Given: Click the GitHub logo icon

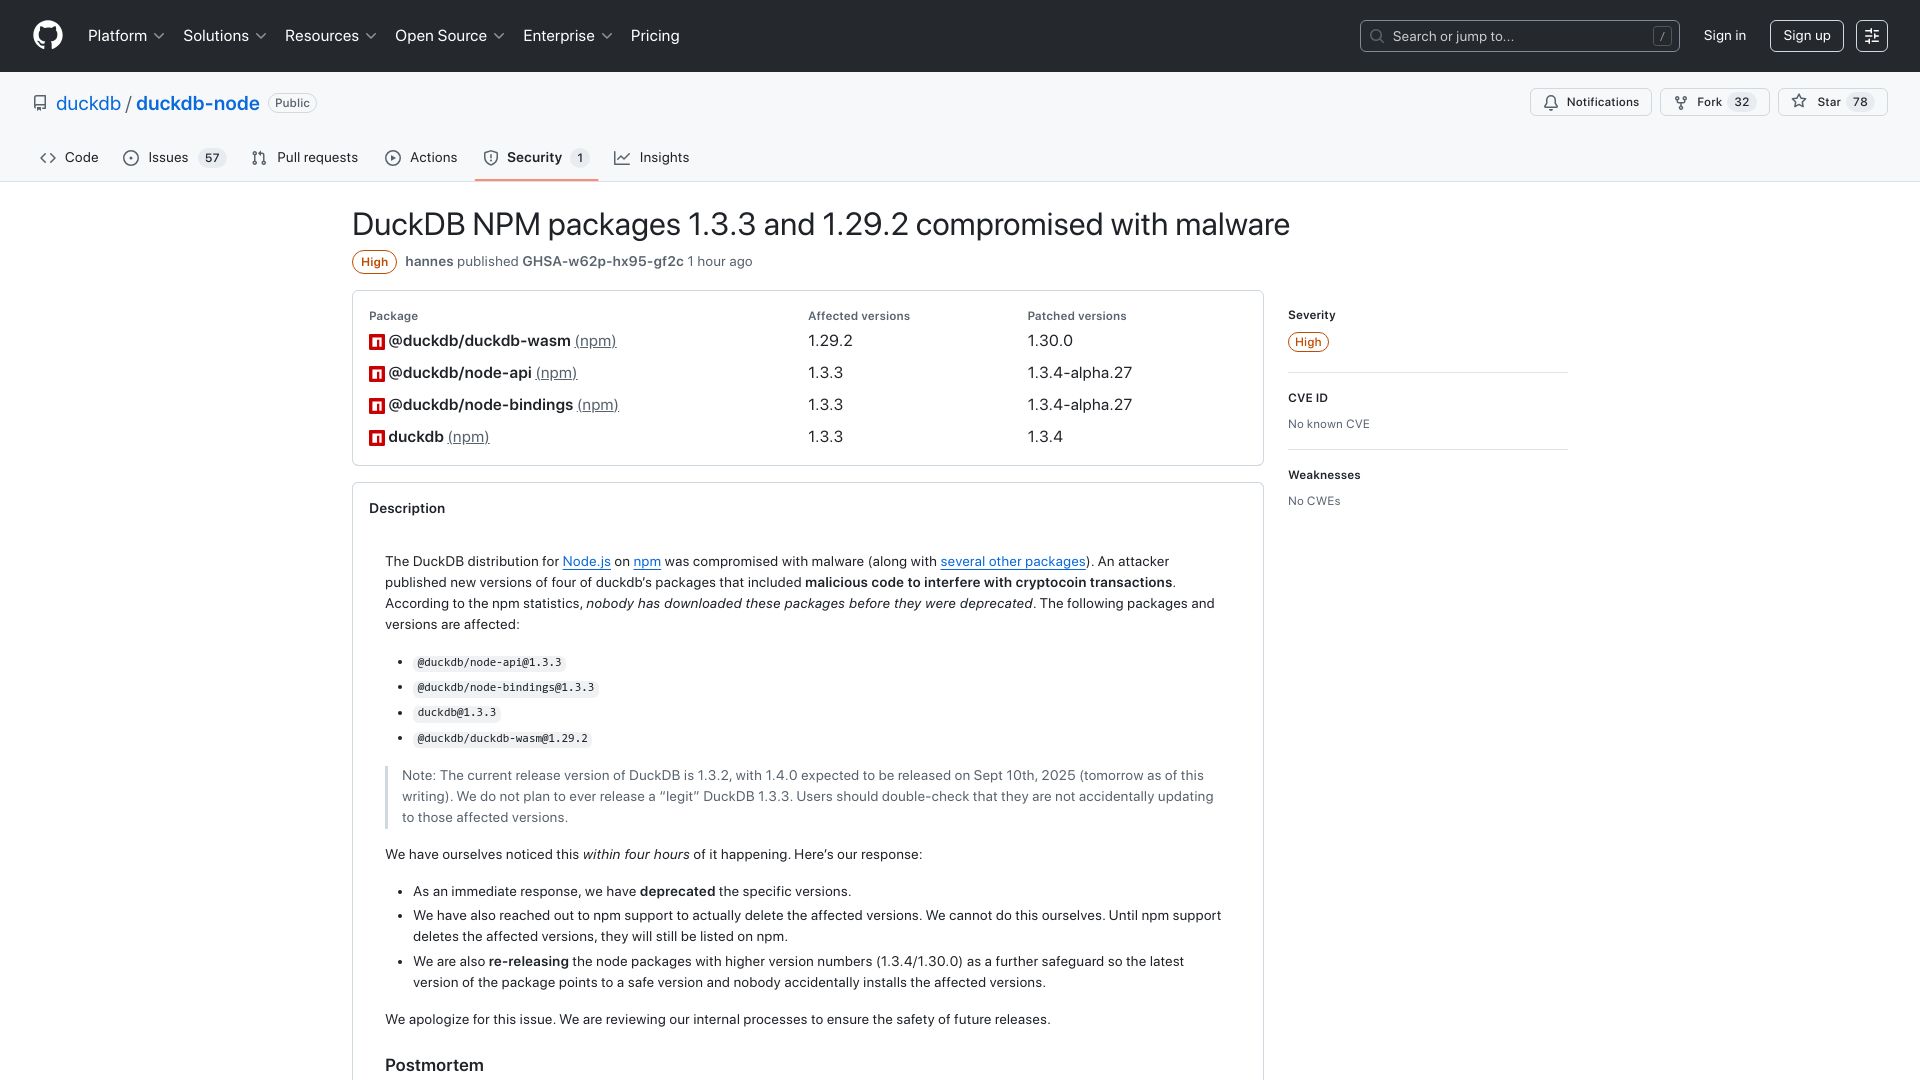Looking at the screenshot, I should (48, 36).
